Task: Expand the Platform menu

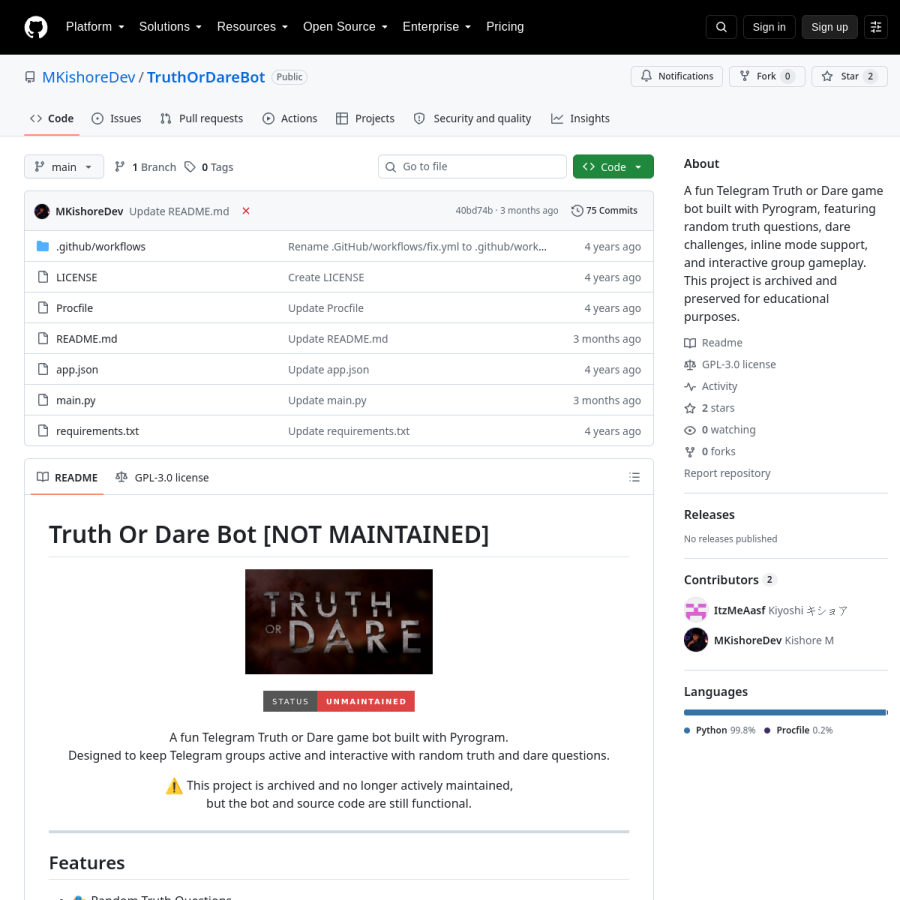Action: pos(95,26)
